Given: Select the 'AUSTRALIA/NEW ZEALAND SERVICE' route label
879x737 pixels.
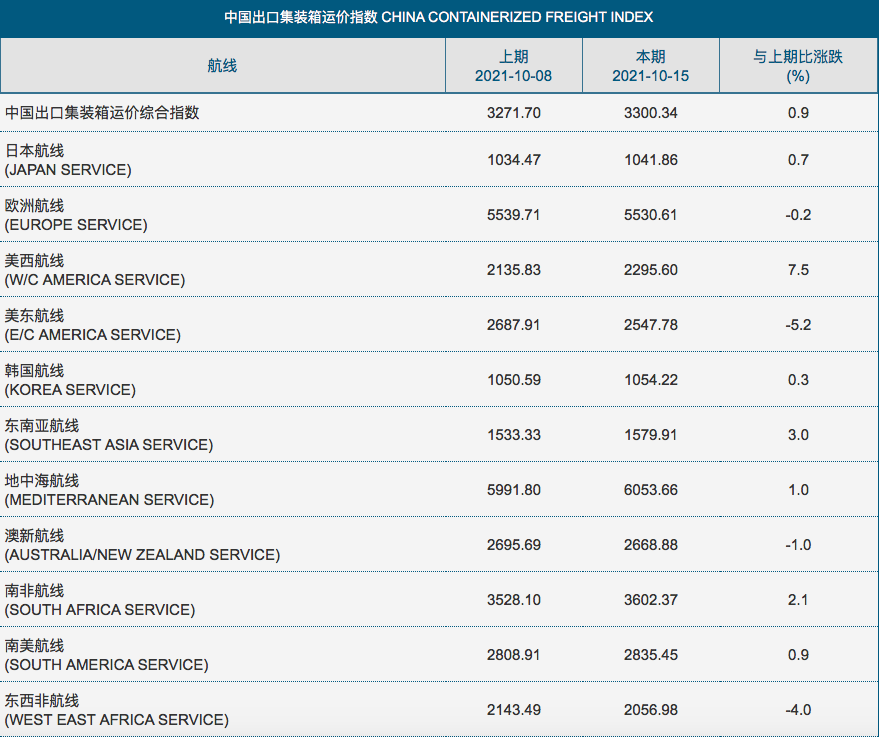Looking at the screenshot, I should point(142,554).
